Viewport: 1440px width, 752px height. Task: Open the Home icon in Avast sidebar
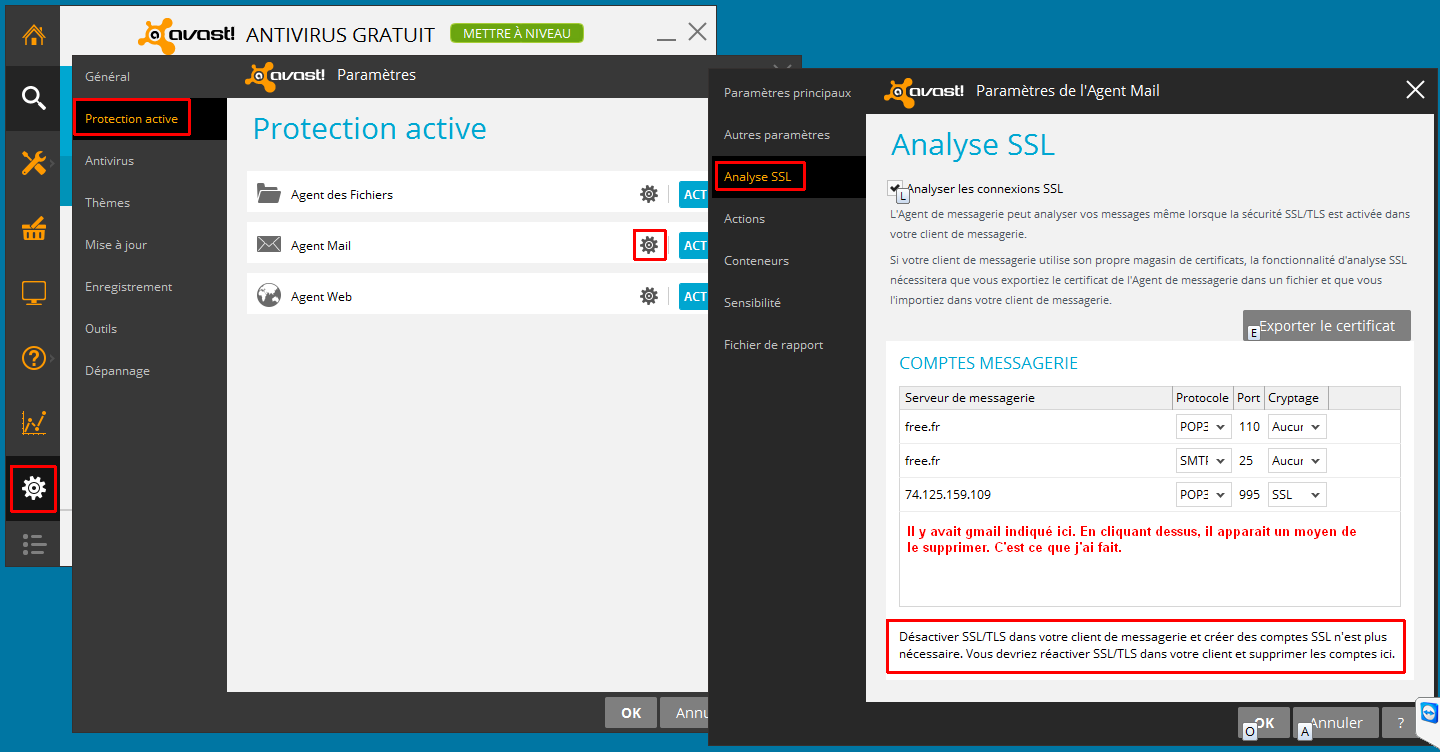pos(33,36)
